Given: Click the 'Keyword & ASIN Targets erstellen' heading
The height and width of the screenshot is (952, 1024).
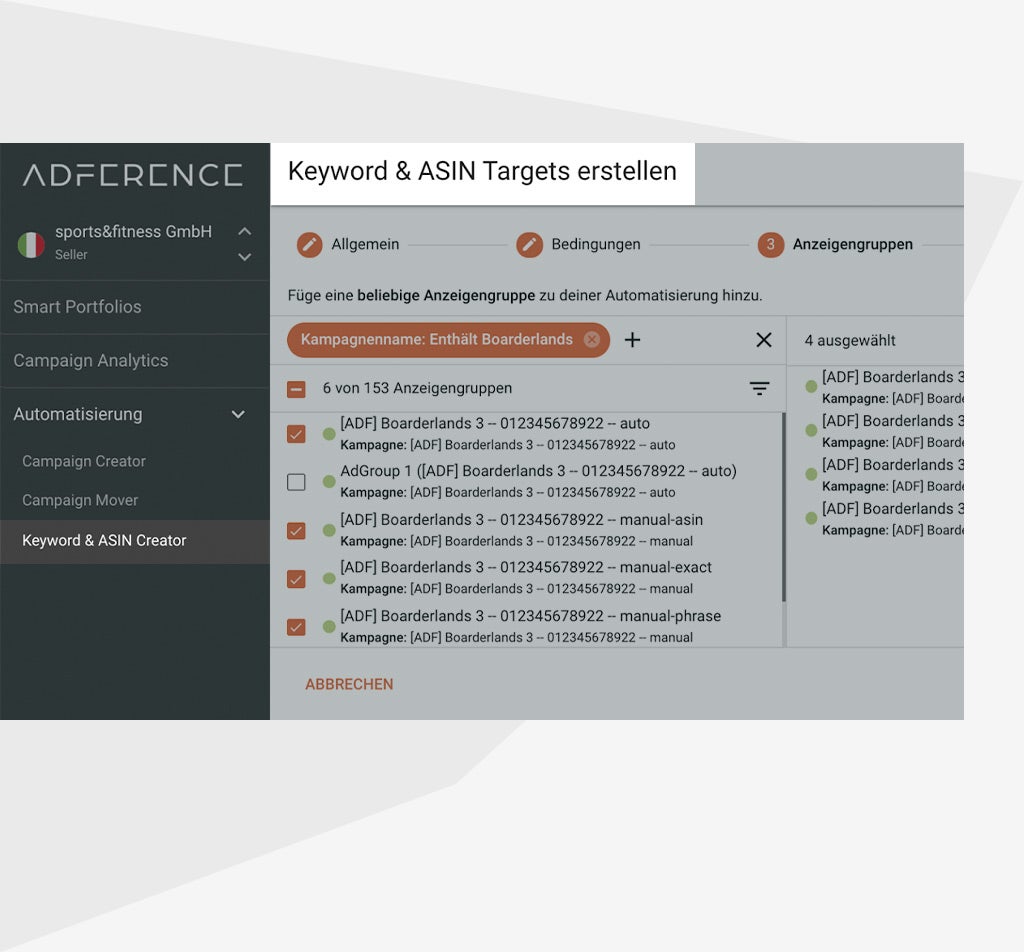Looking at the screenshot, I should [482, 171].
